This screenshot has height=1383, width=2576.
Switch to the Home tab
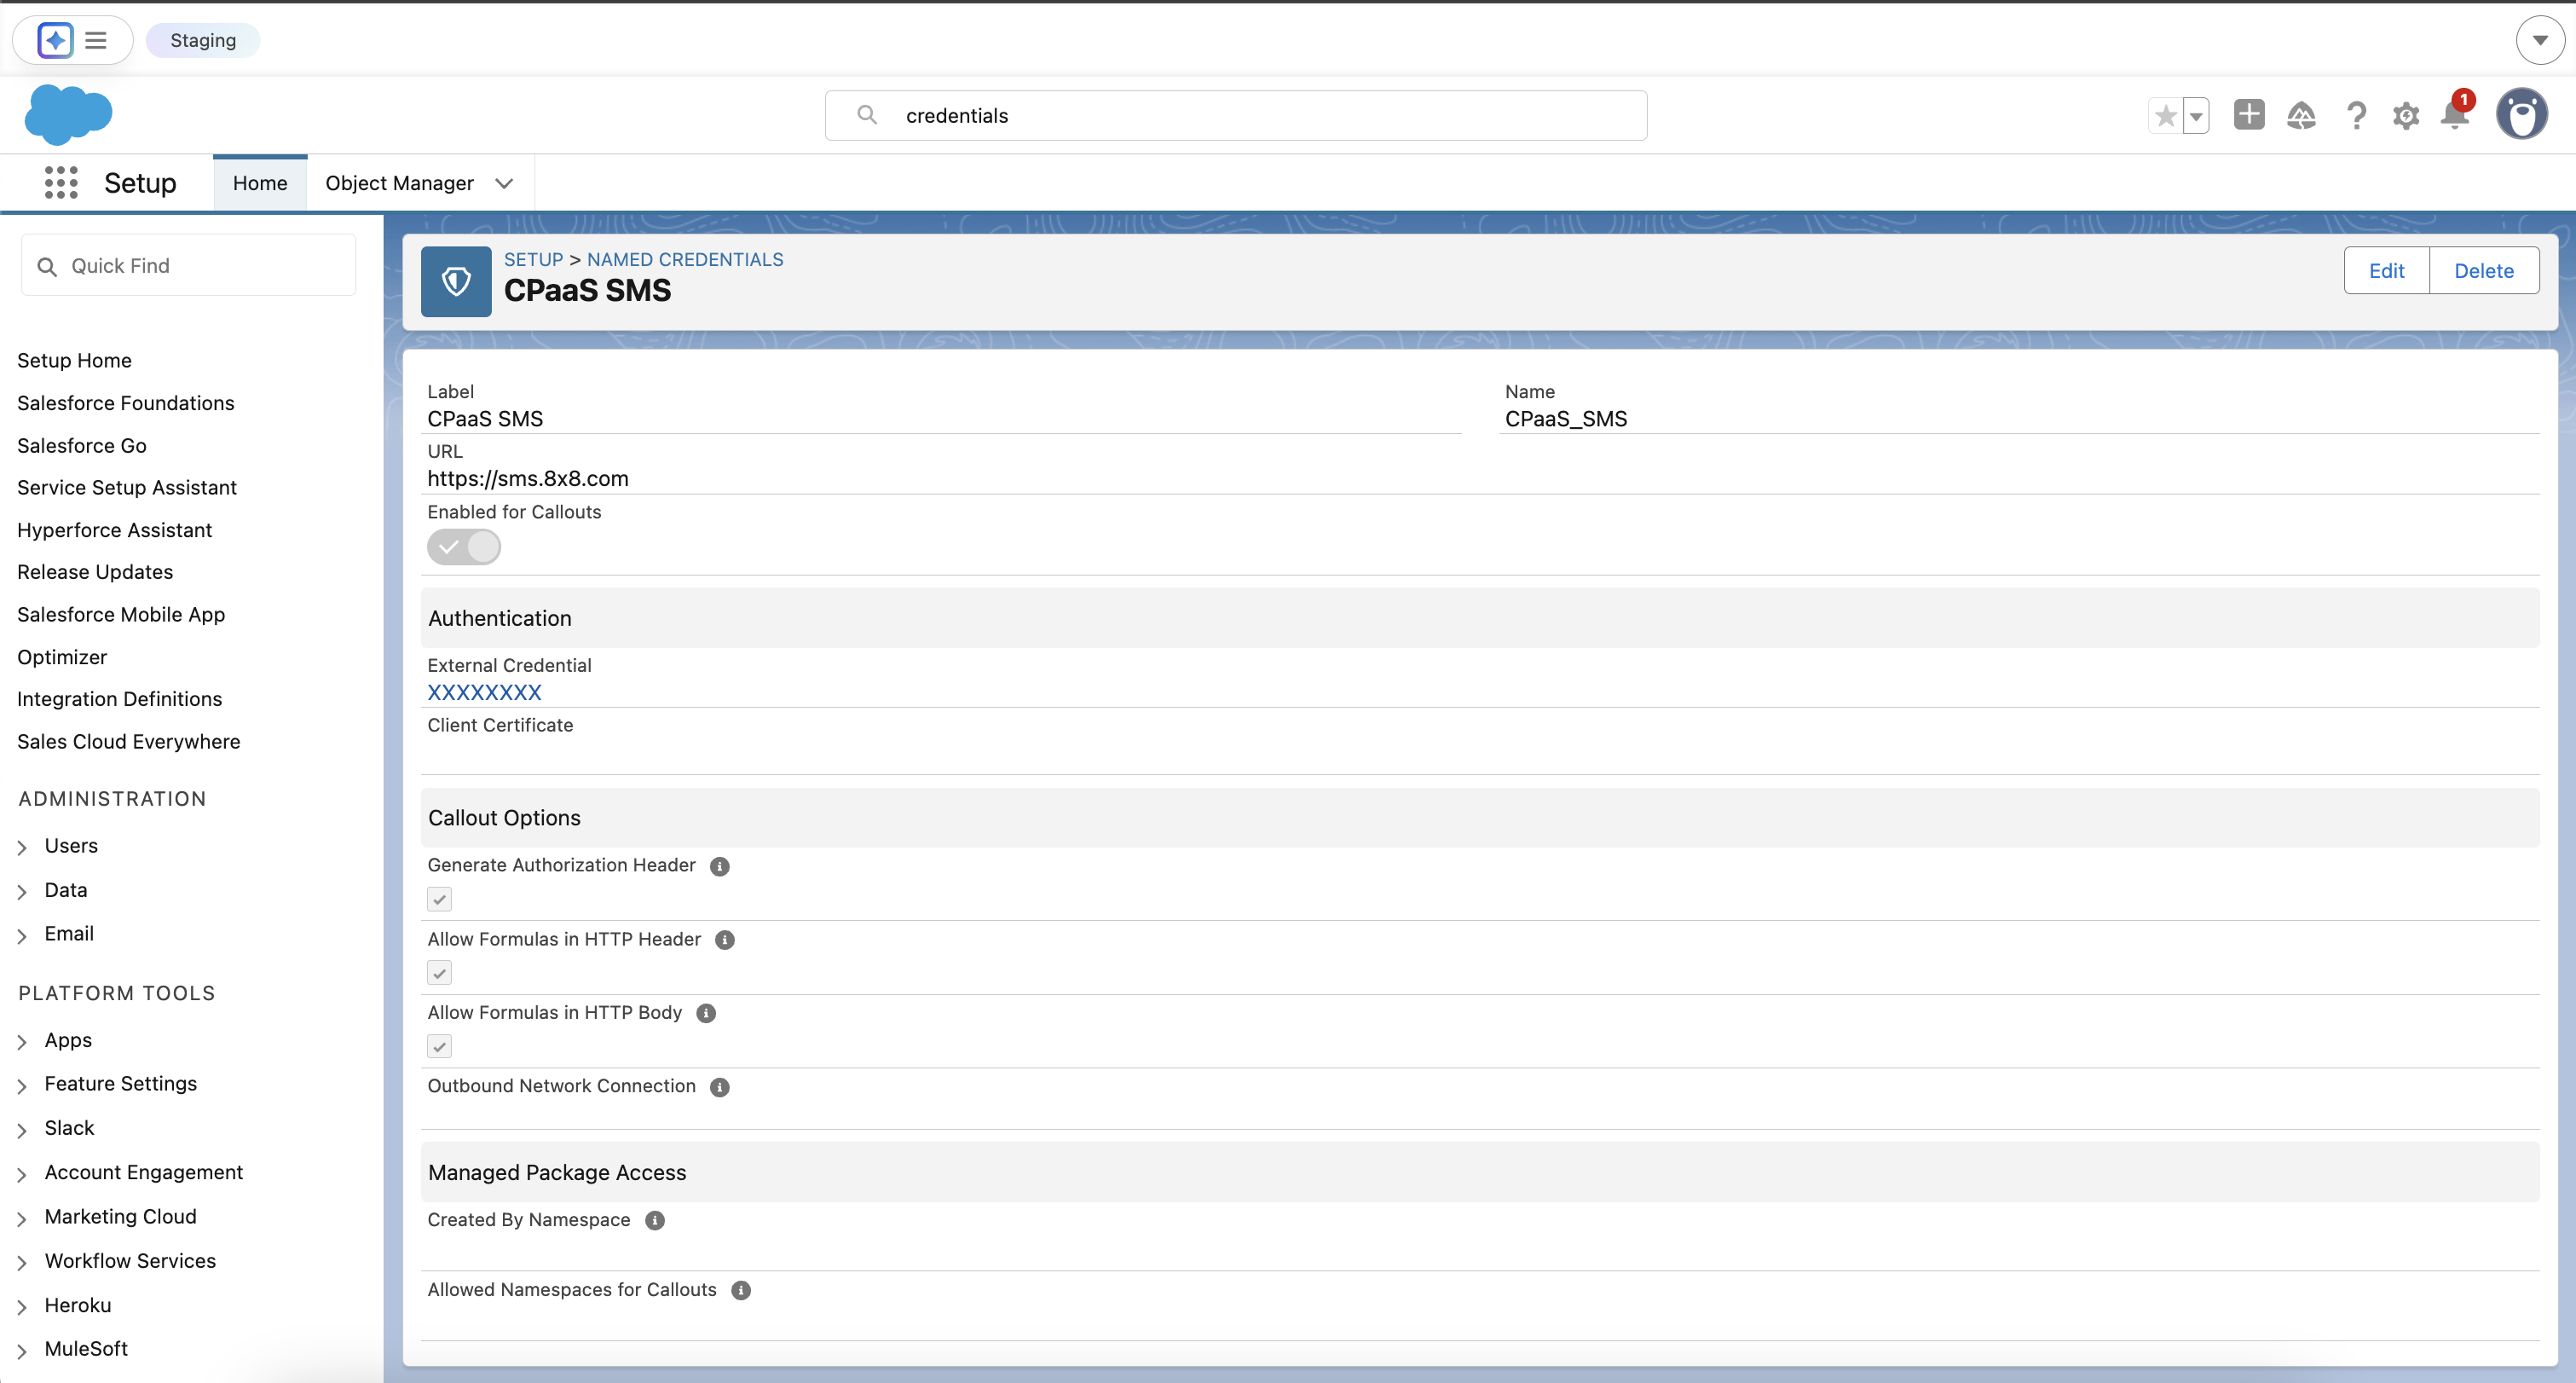pyautogui.click(x=260, y=183)
